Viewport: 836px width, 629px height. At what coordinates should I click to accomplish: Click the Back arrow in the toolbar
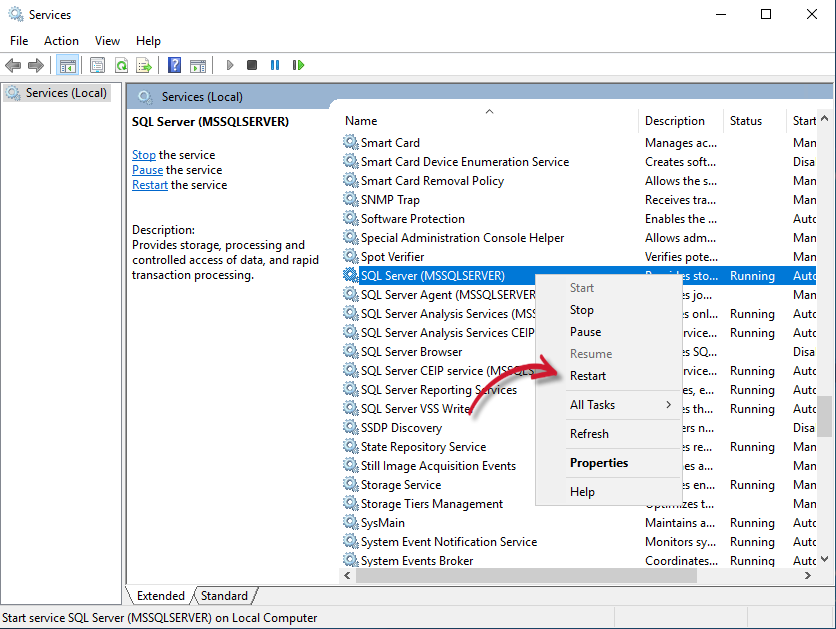(13, 65)
